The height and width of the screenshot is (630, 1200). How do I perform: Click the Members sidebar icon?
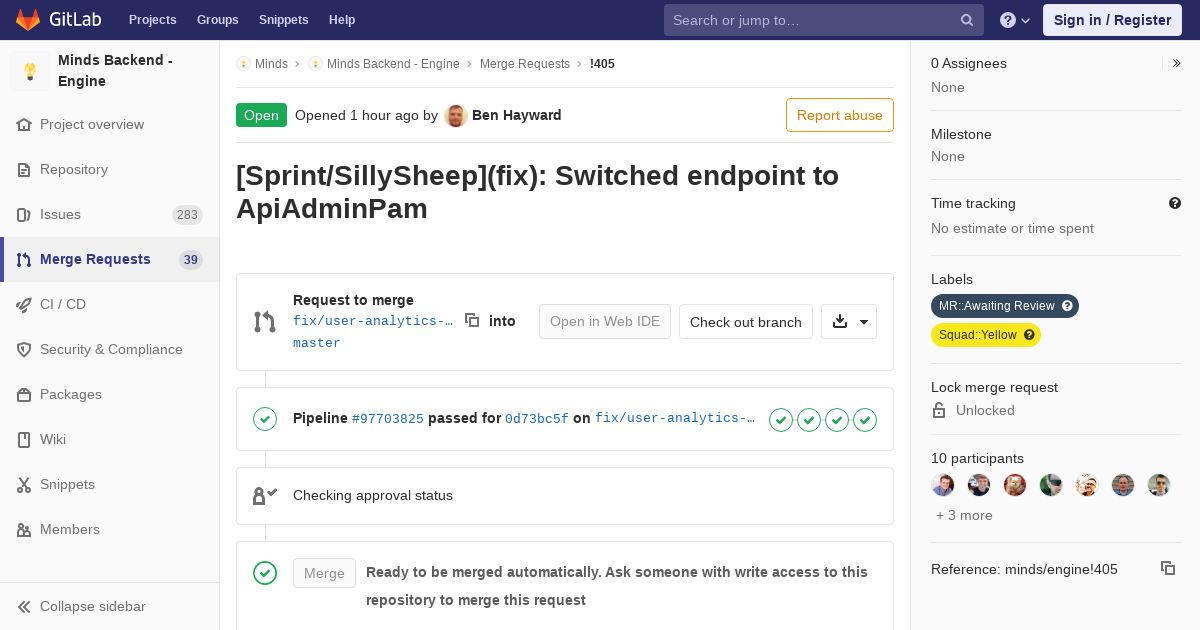pyautogui.click(x=24, y=529)
